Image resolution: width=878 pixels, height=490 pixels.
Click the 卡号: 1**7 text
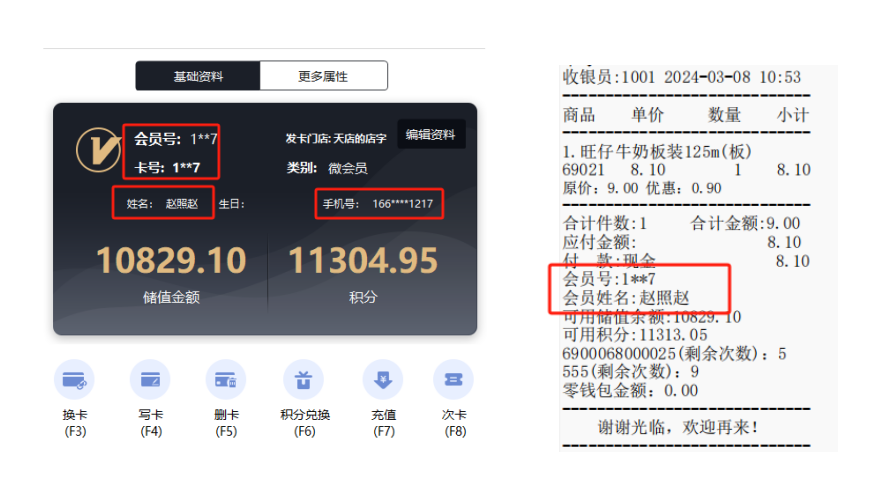pyautogui.click(x=167, y=167)
